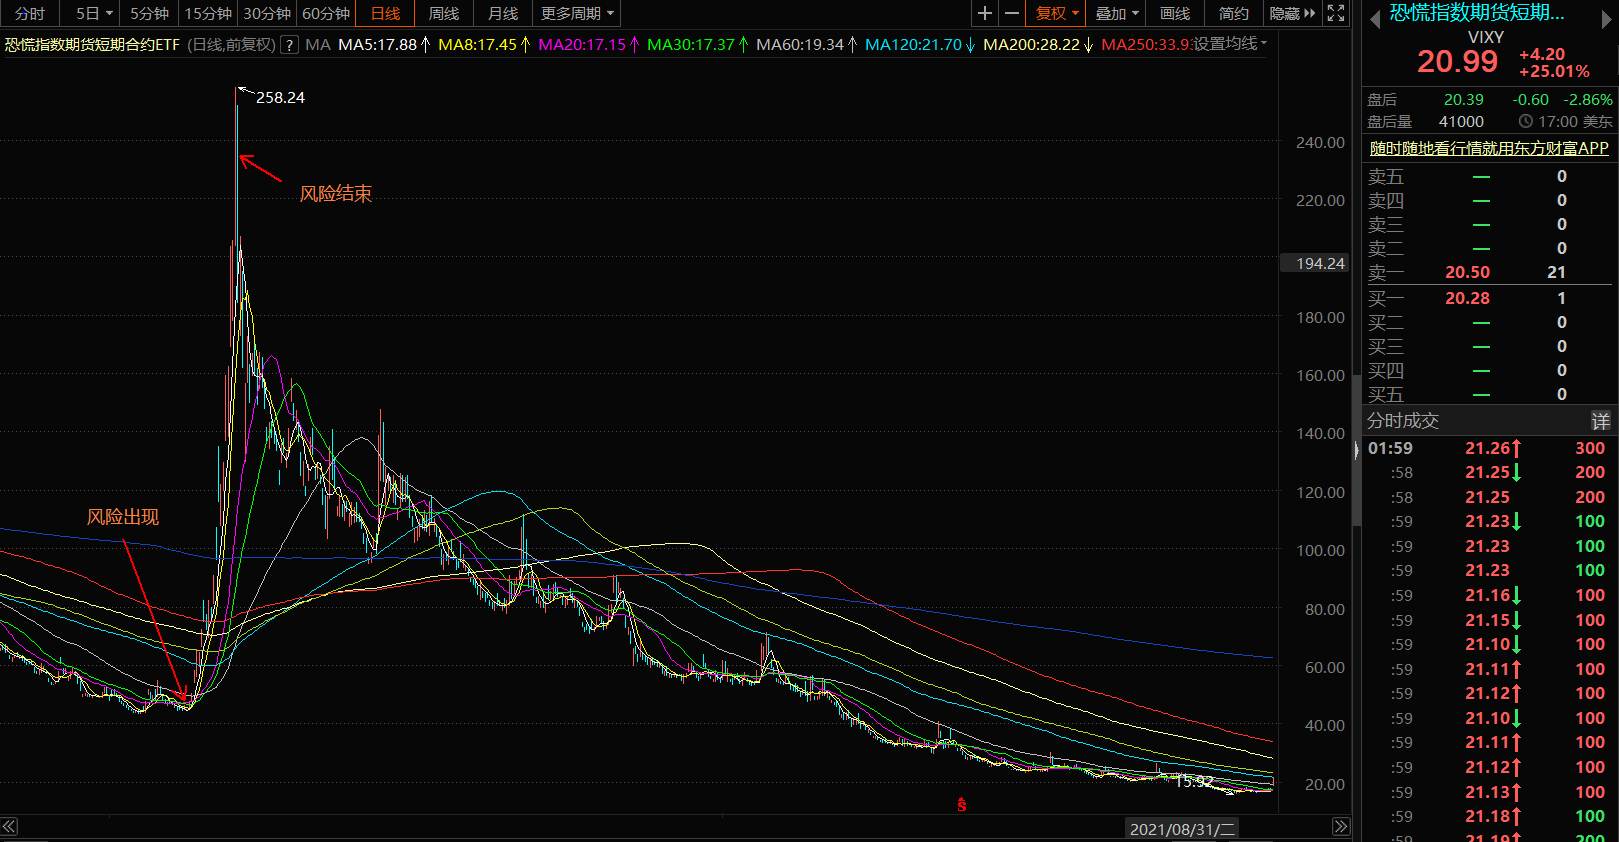This screenshot has width=1619, height=842.
Task: Open 设置均线 dropdown
Action: click(1230, 44)
